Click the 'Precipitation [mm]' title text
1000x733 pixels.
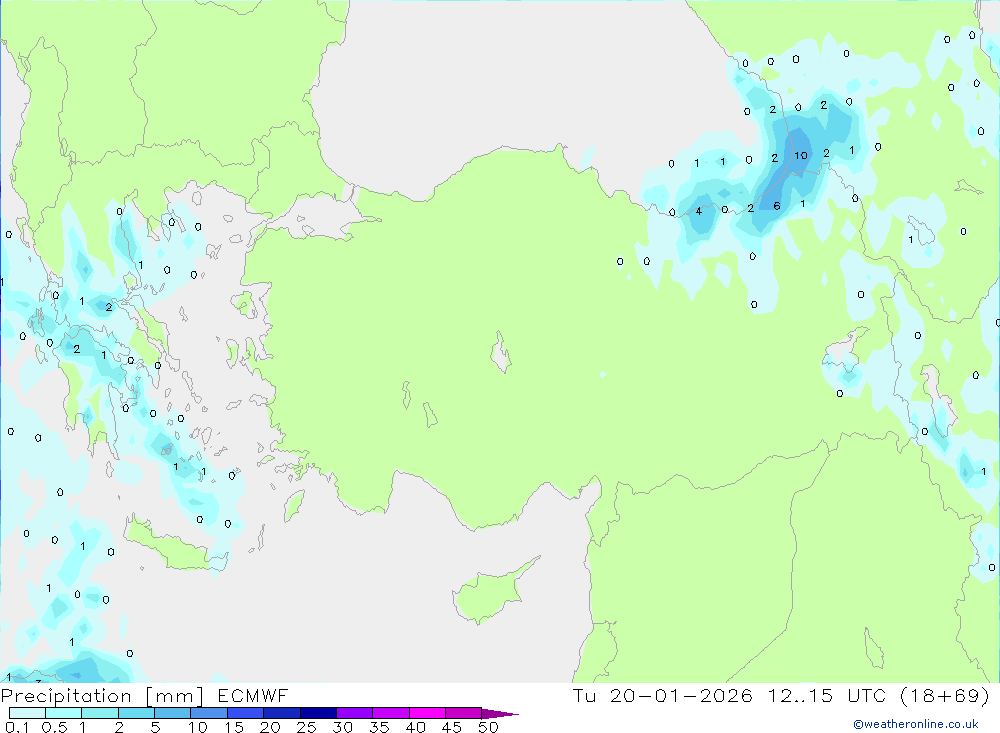point(102,695)
